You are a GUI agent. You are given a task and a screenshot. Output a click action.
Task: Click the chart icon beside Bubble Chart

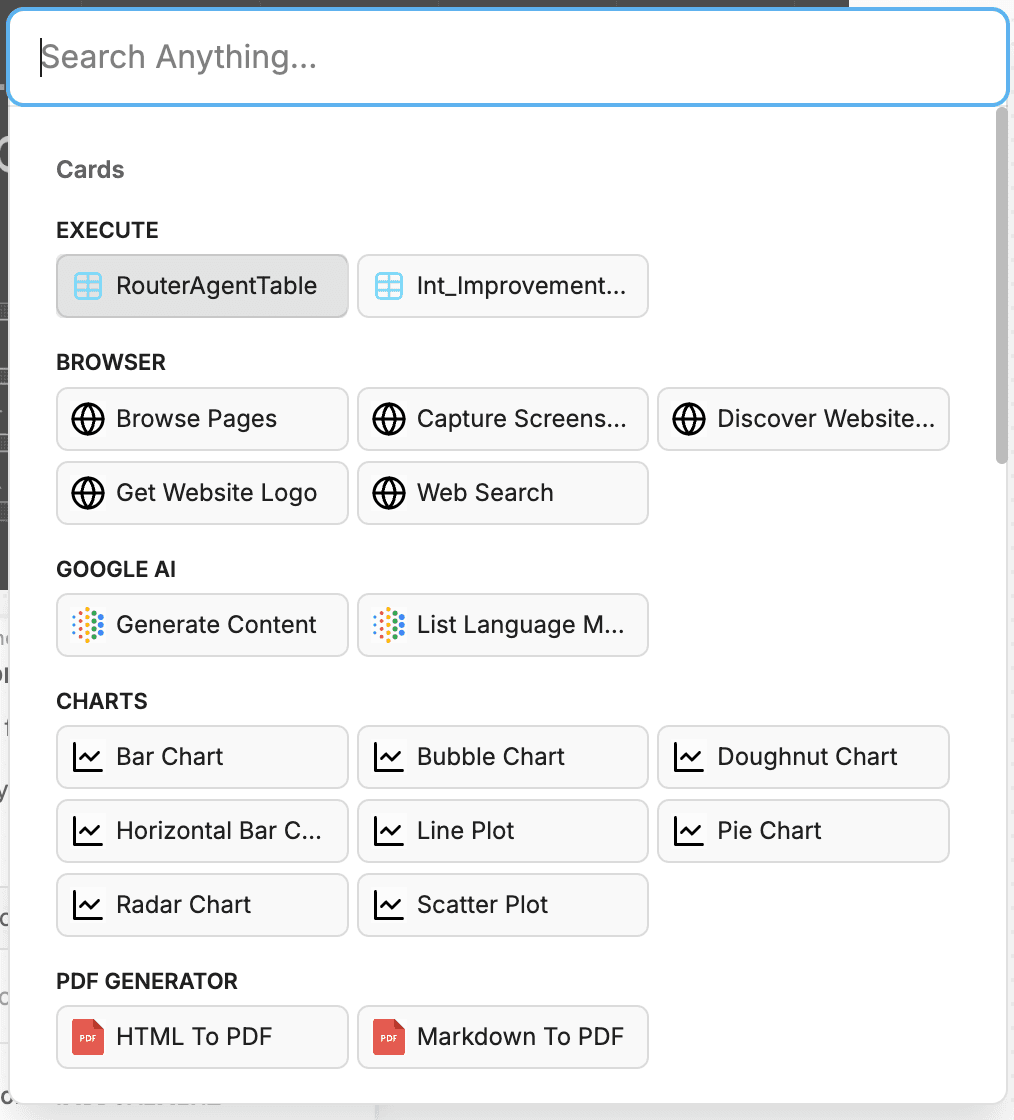[x=389, y=757]
